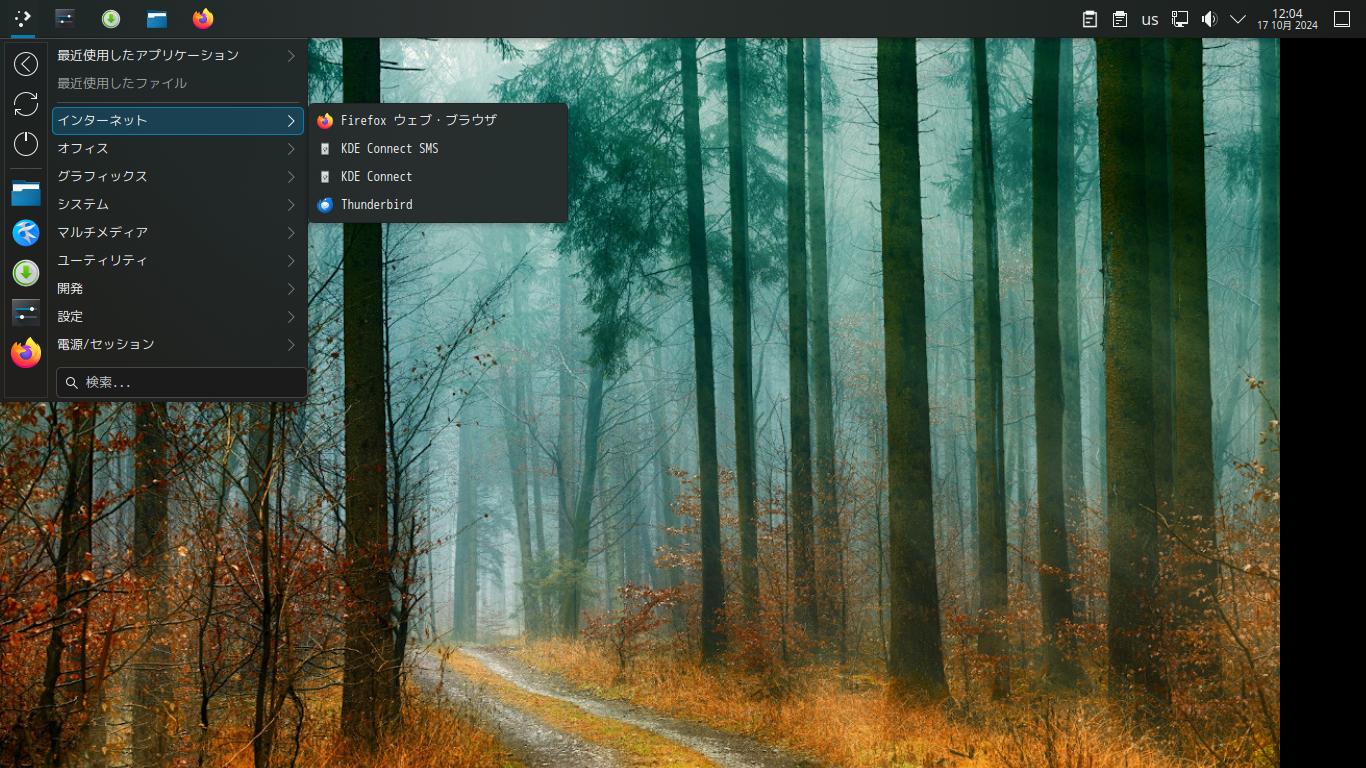Select 'Firefox ウェブ・ブラウザ' in the submenu

tap(438, 120)
